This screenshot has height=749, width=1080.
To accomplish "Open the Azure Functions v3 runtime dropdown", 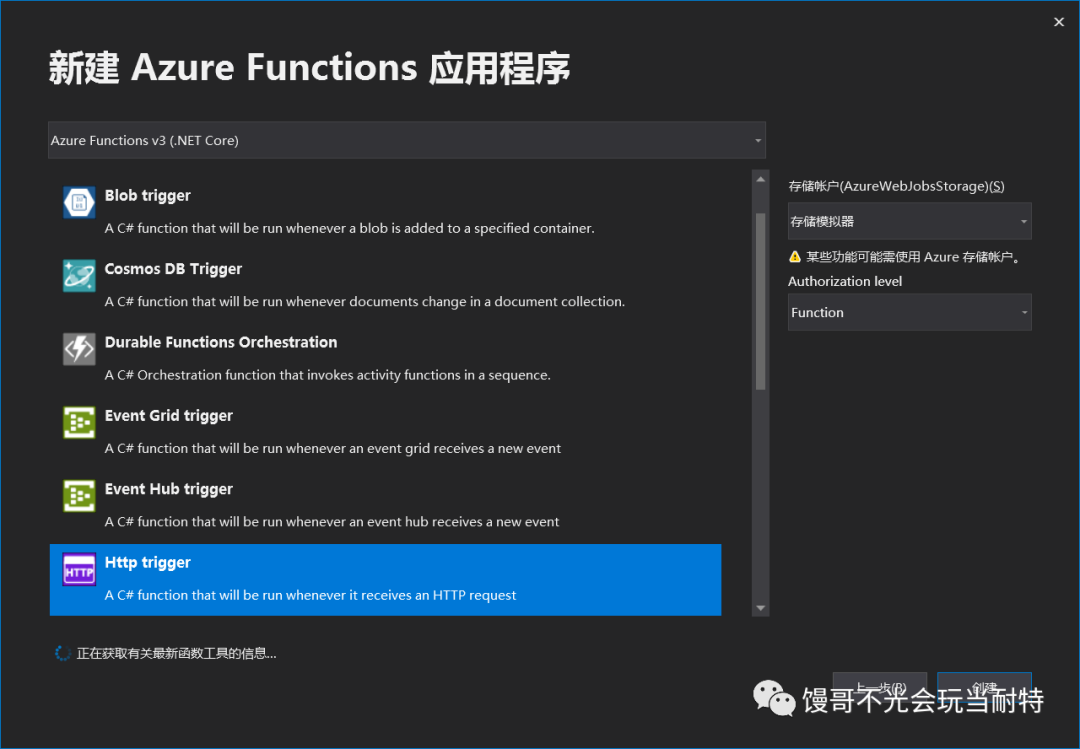I will click(406, 141).
